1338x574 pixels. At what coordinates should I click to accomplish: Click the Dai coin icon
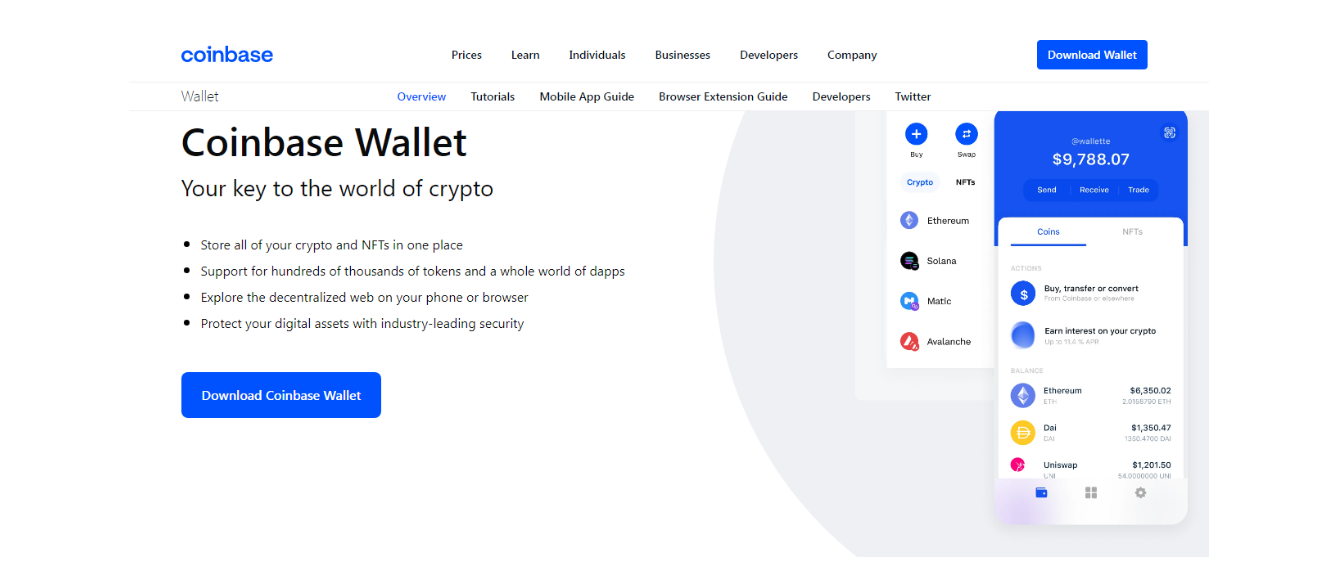[1022, 432]
